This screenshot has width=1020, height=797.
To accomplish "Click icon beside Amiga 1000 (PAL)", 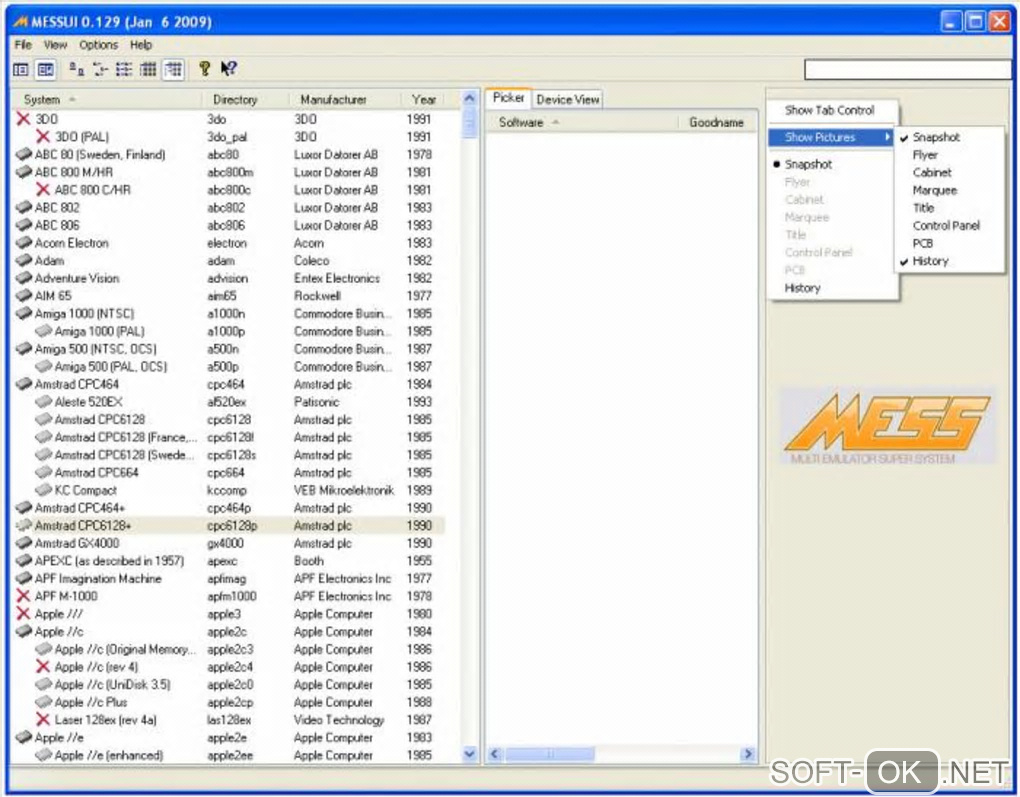I will coord(43,331).
